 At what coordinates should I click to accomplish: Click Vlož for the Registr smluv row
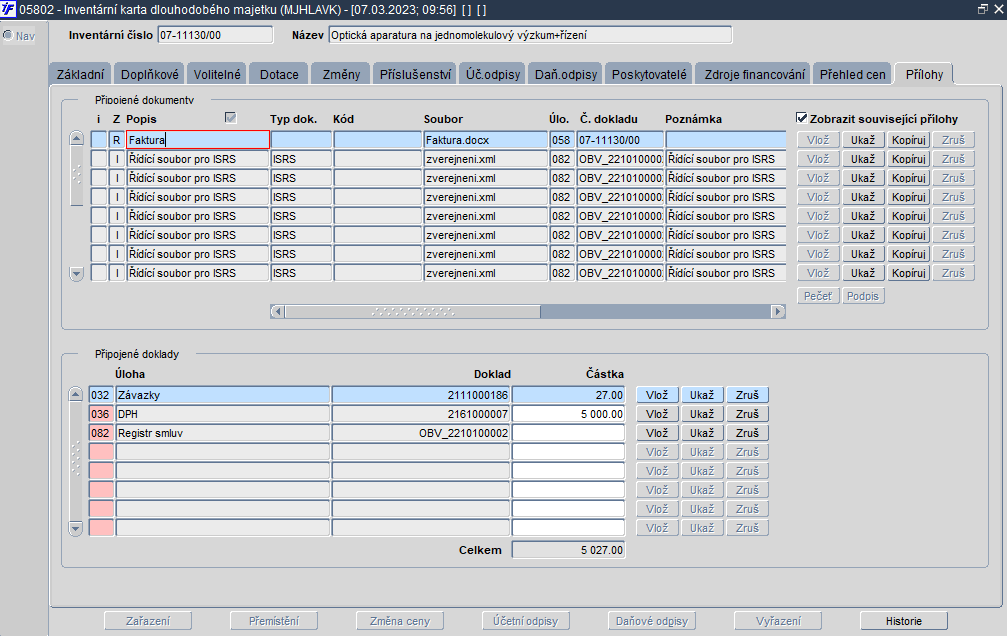[x=657, y=433]
